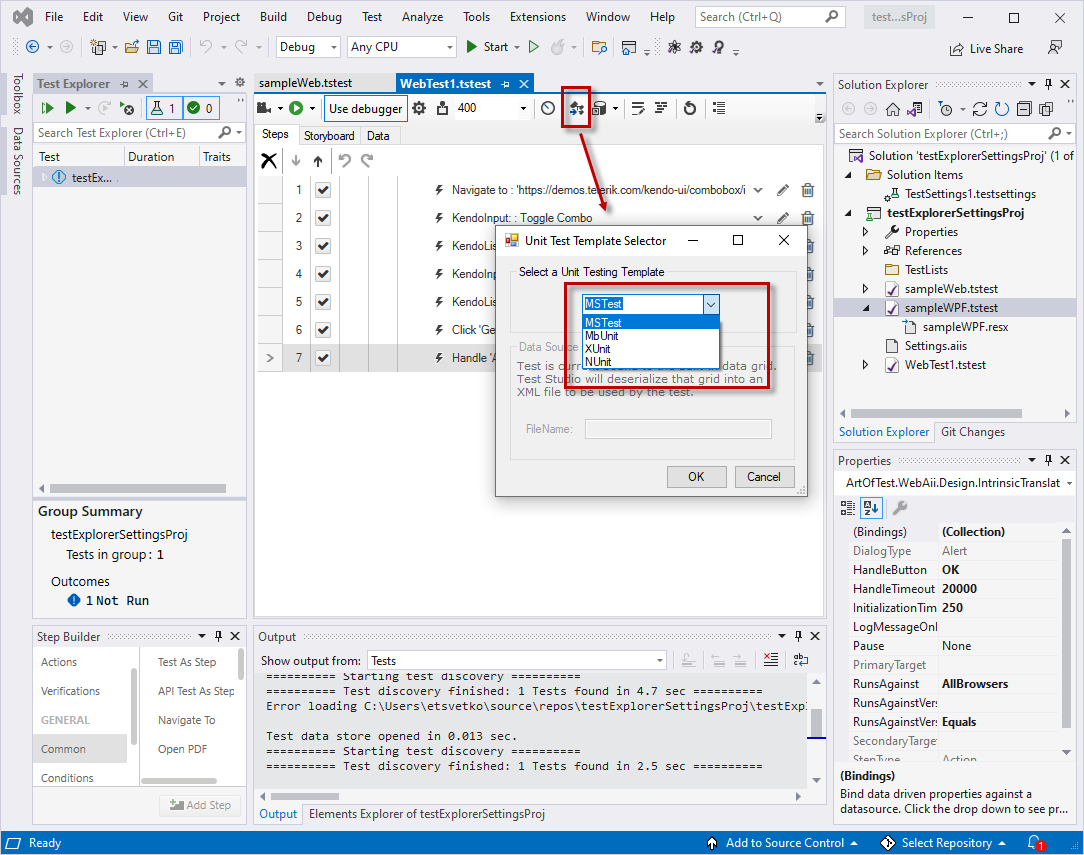Open the unit testing template combo box arrow

point(711,304)
